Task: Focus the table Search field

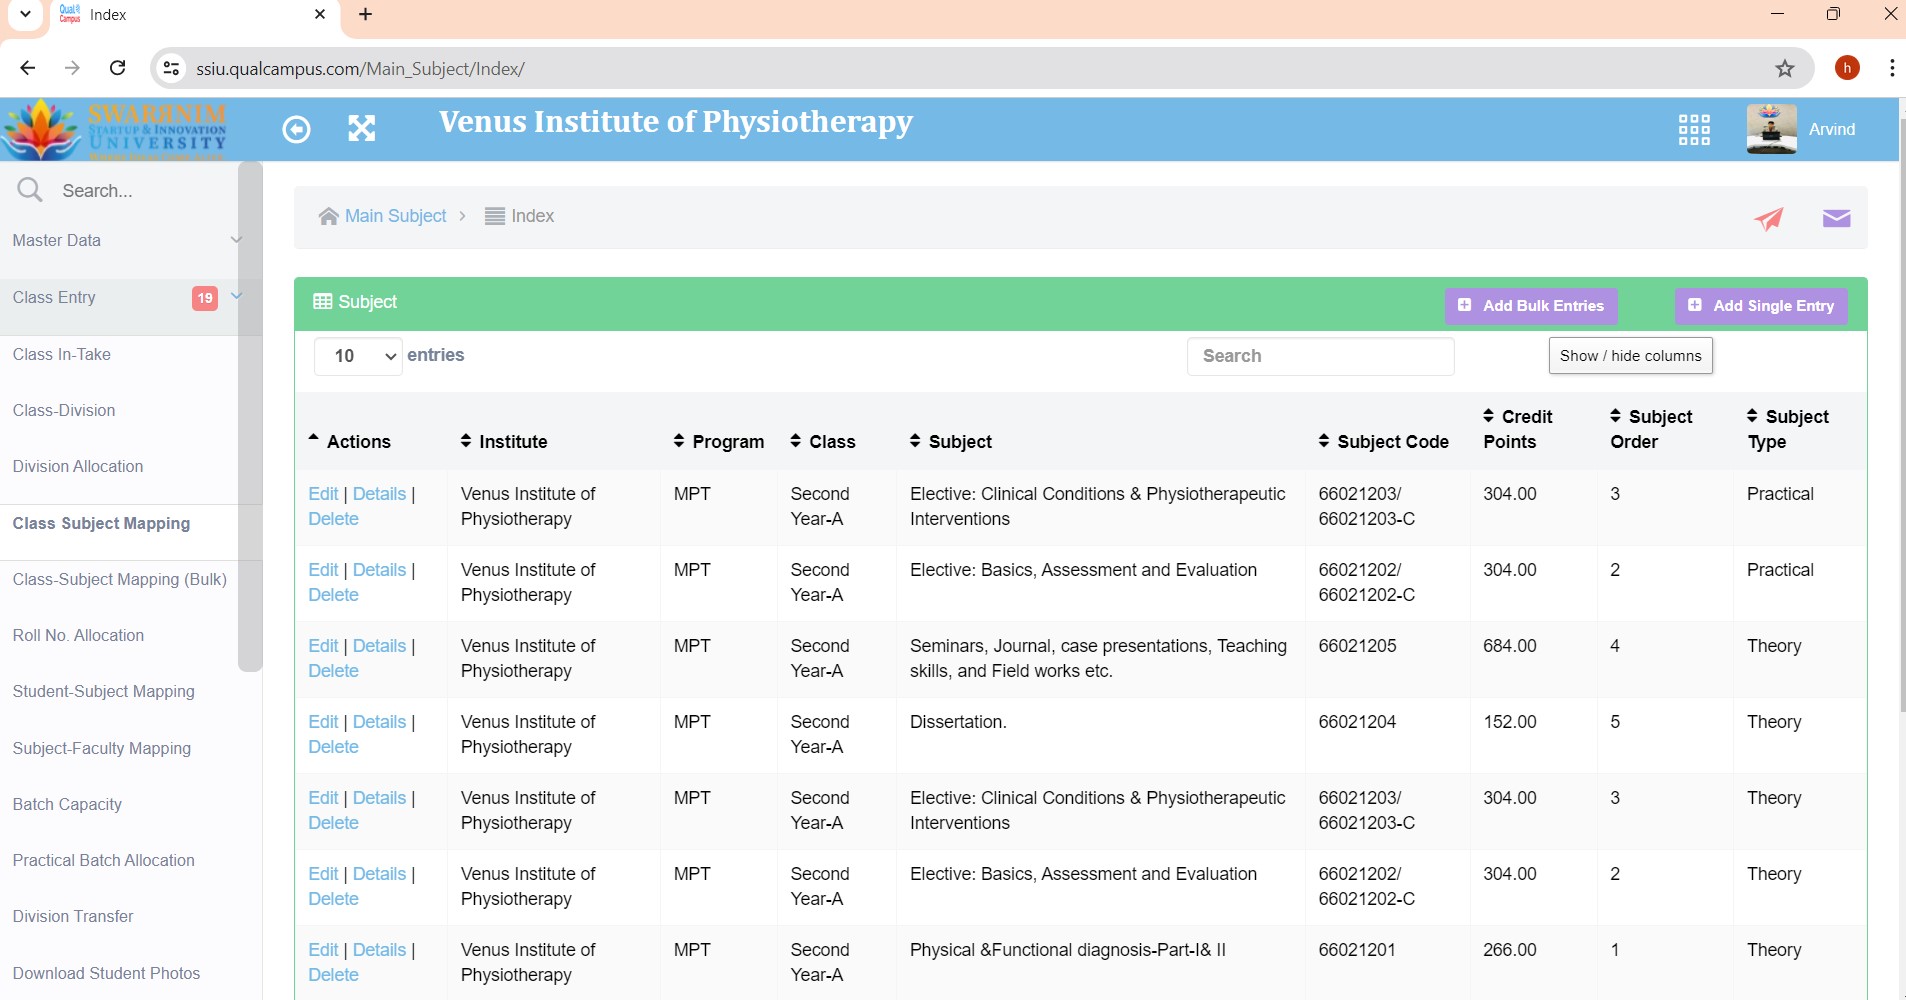Action: tap(1320, 356)
